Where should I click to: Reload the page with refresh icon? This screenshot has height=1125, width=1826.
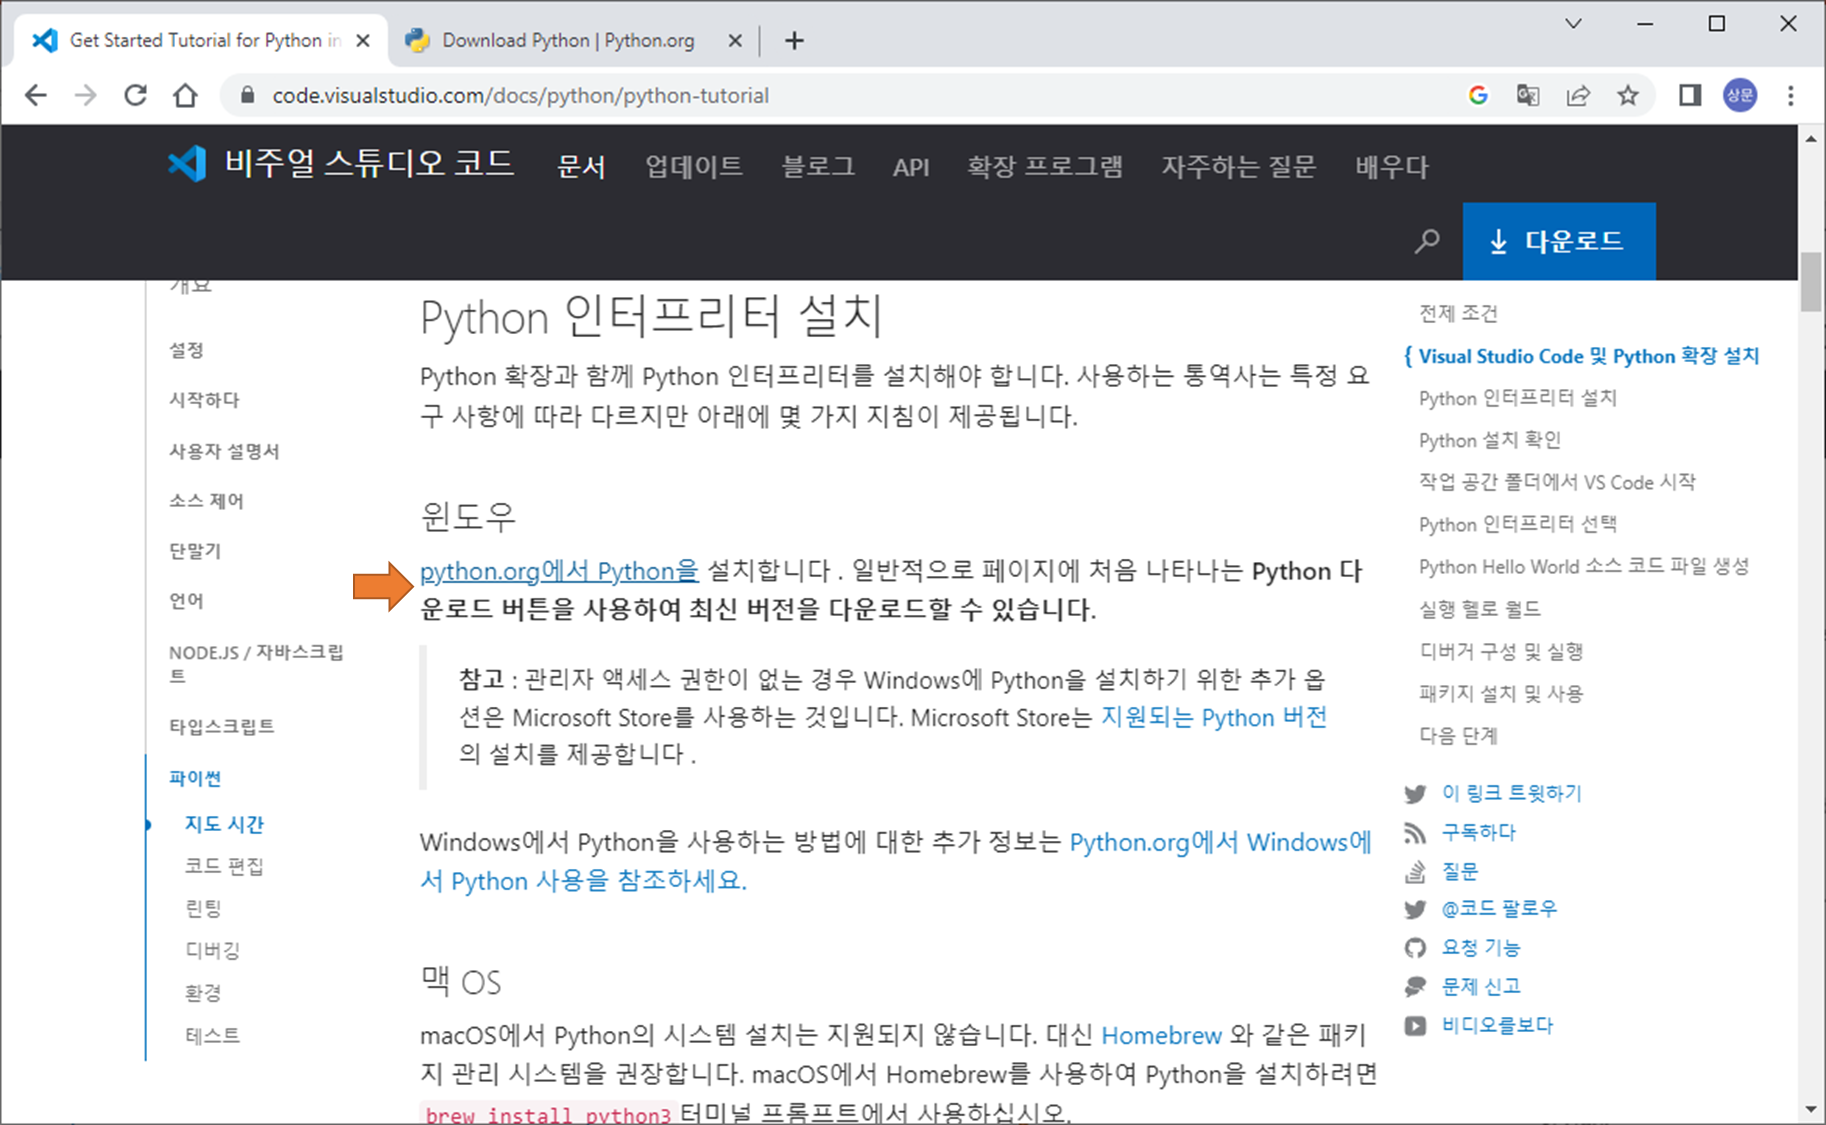point(135,95)
